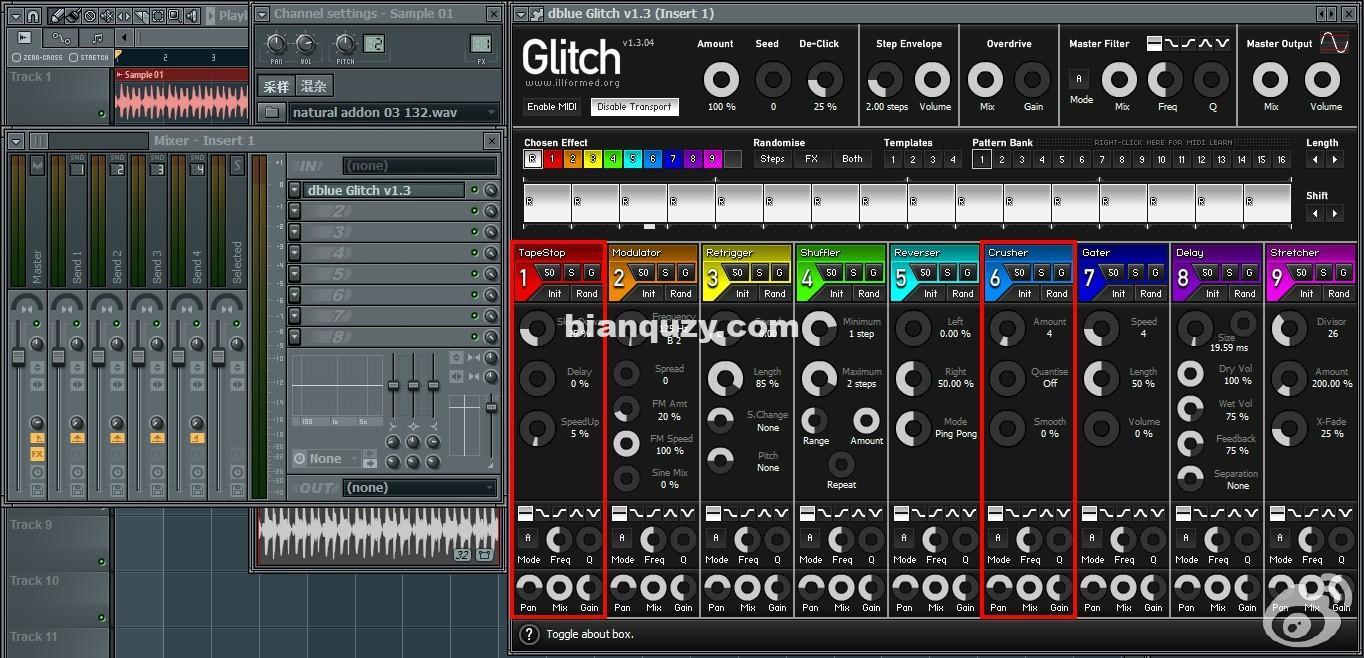The image size is (1364, 658).
Task: Toggle the enable LED on effect slot 2
Action: coord(474,211)
